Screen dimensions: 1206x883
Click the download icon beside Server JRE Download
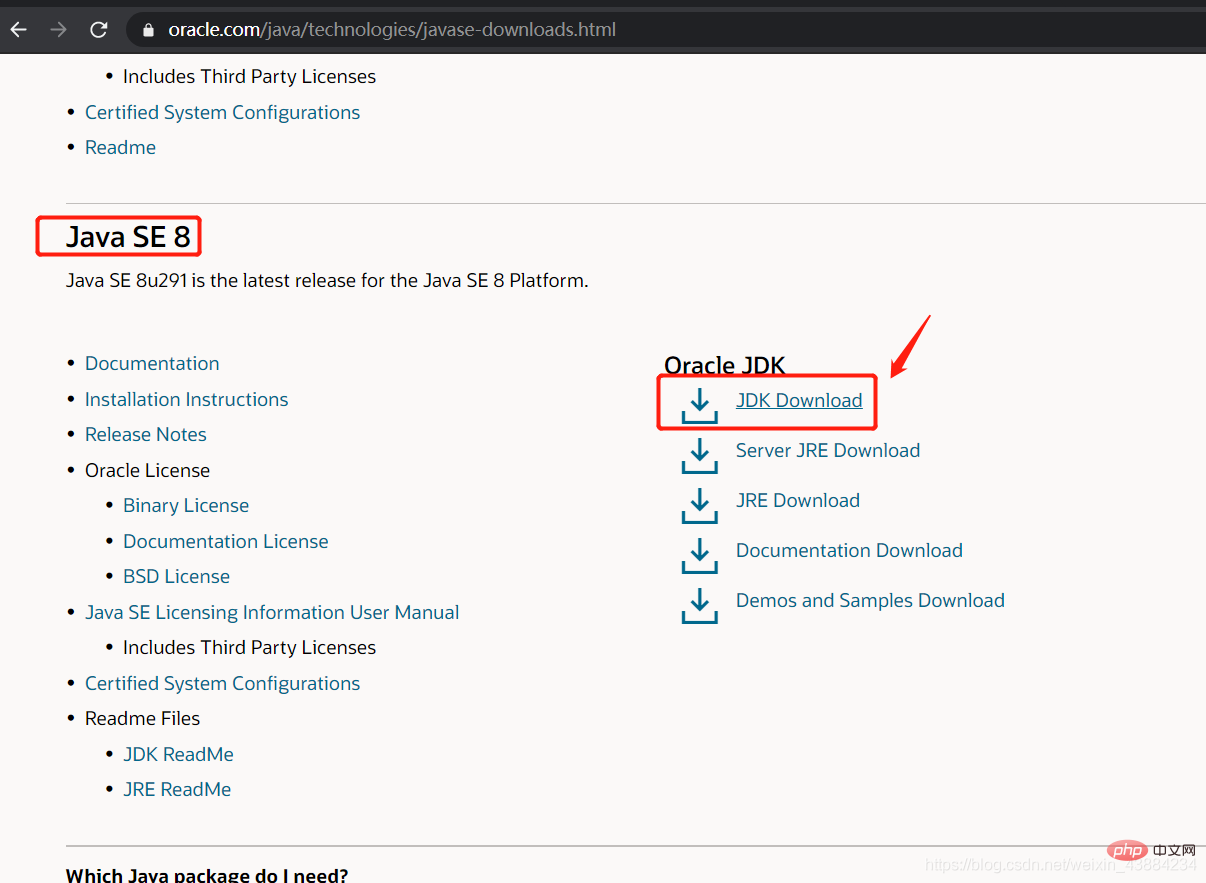point(700,455)
